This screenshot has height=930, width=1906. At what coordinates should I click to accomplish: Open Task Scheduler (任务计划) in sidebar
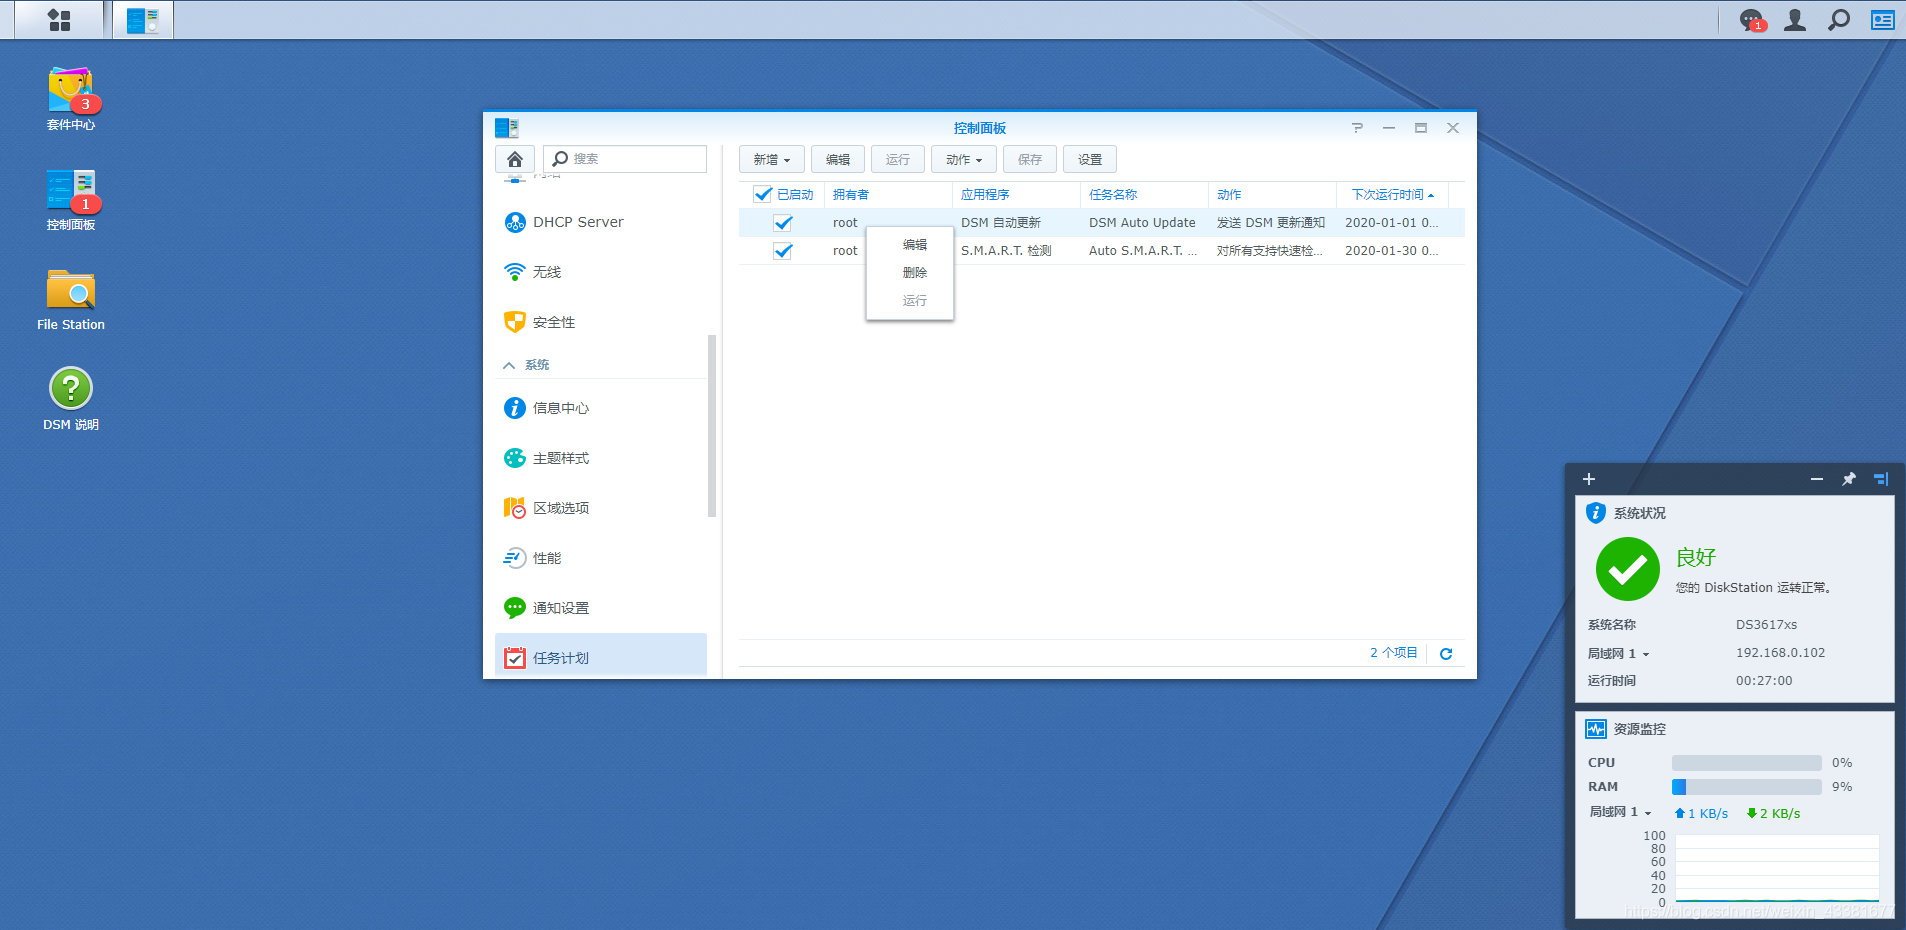coord(601,656)
